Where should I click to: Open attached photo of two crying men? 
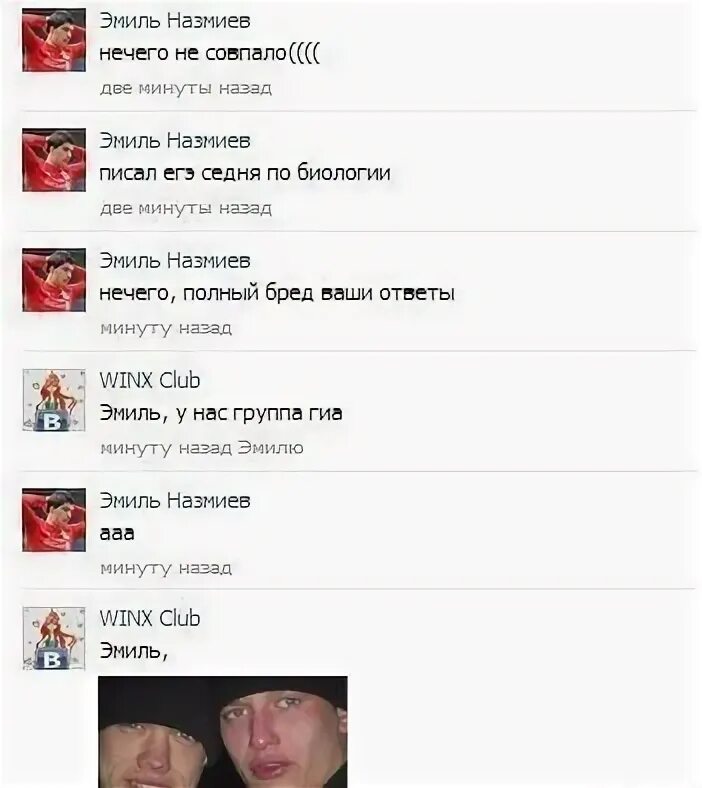click(223, 732)
